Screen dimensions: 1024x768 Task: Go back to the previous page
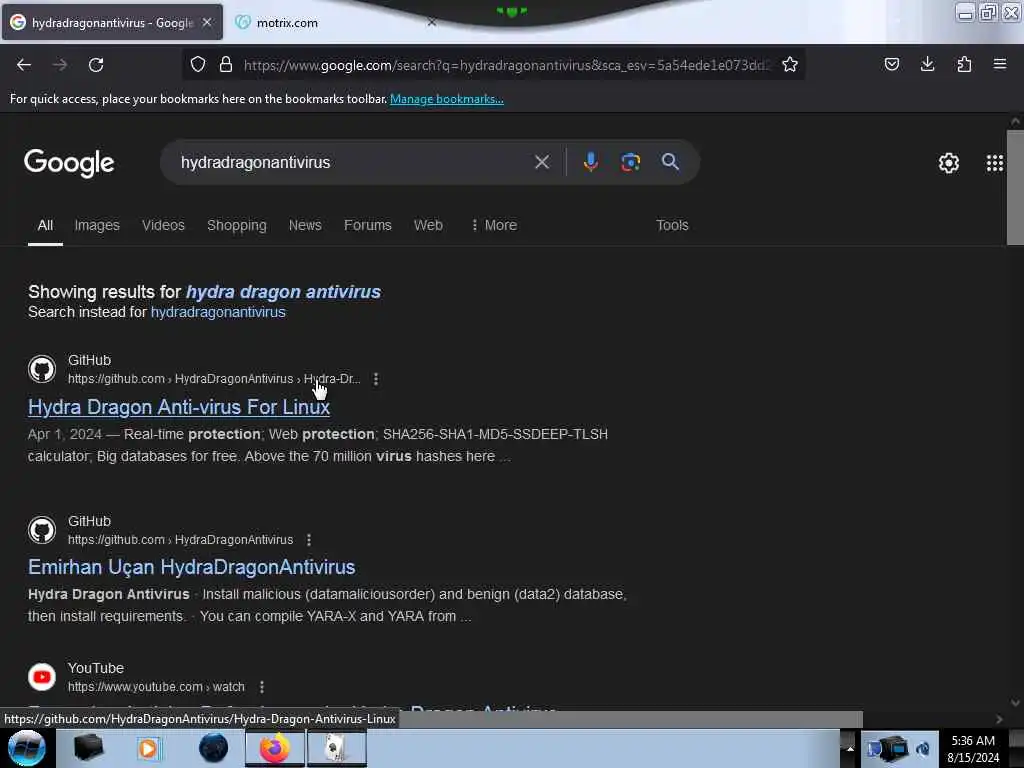click(24, 65)
